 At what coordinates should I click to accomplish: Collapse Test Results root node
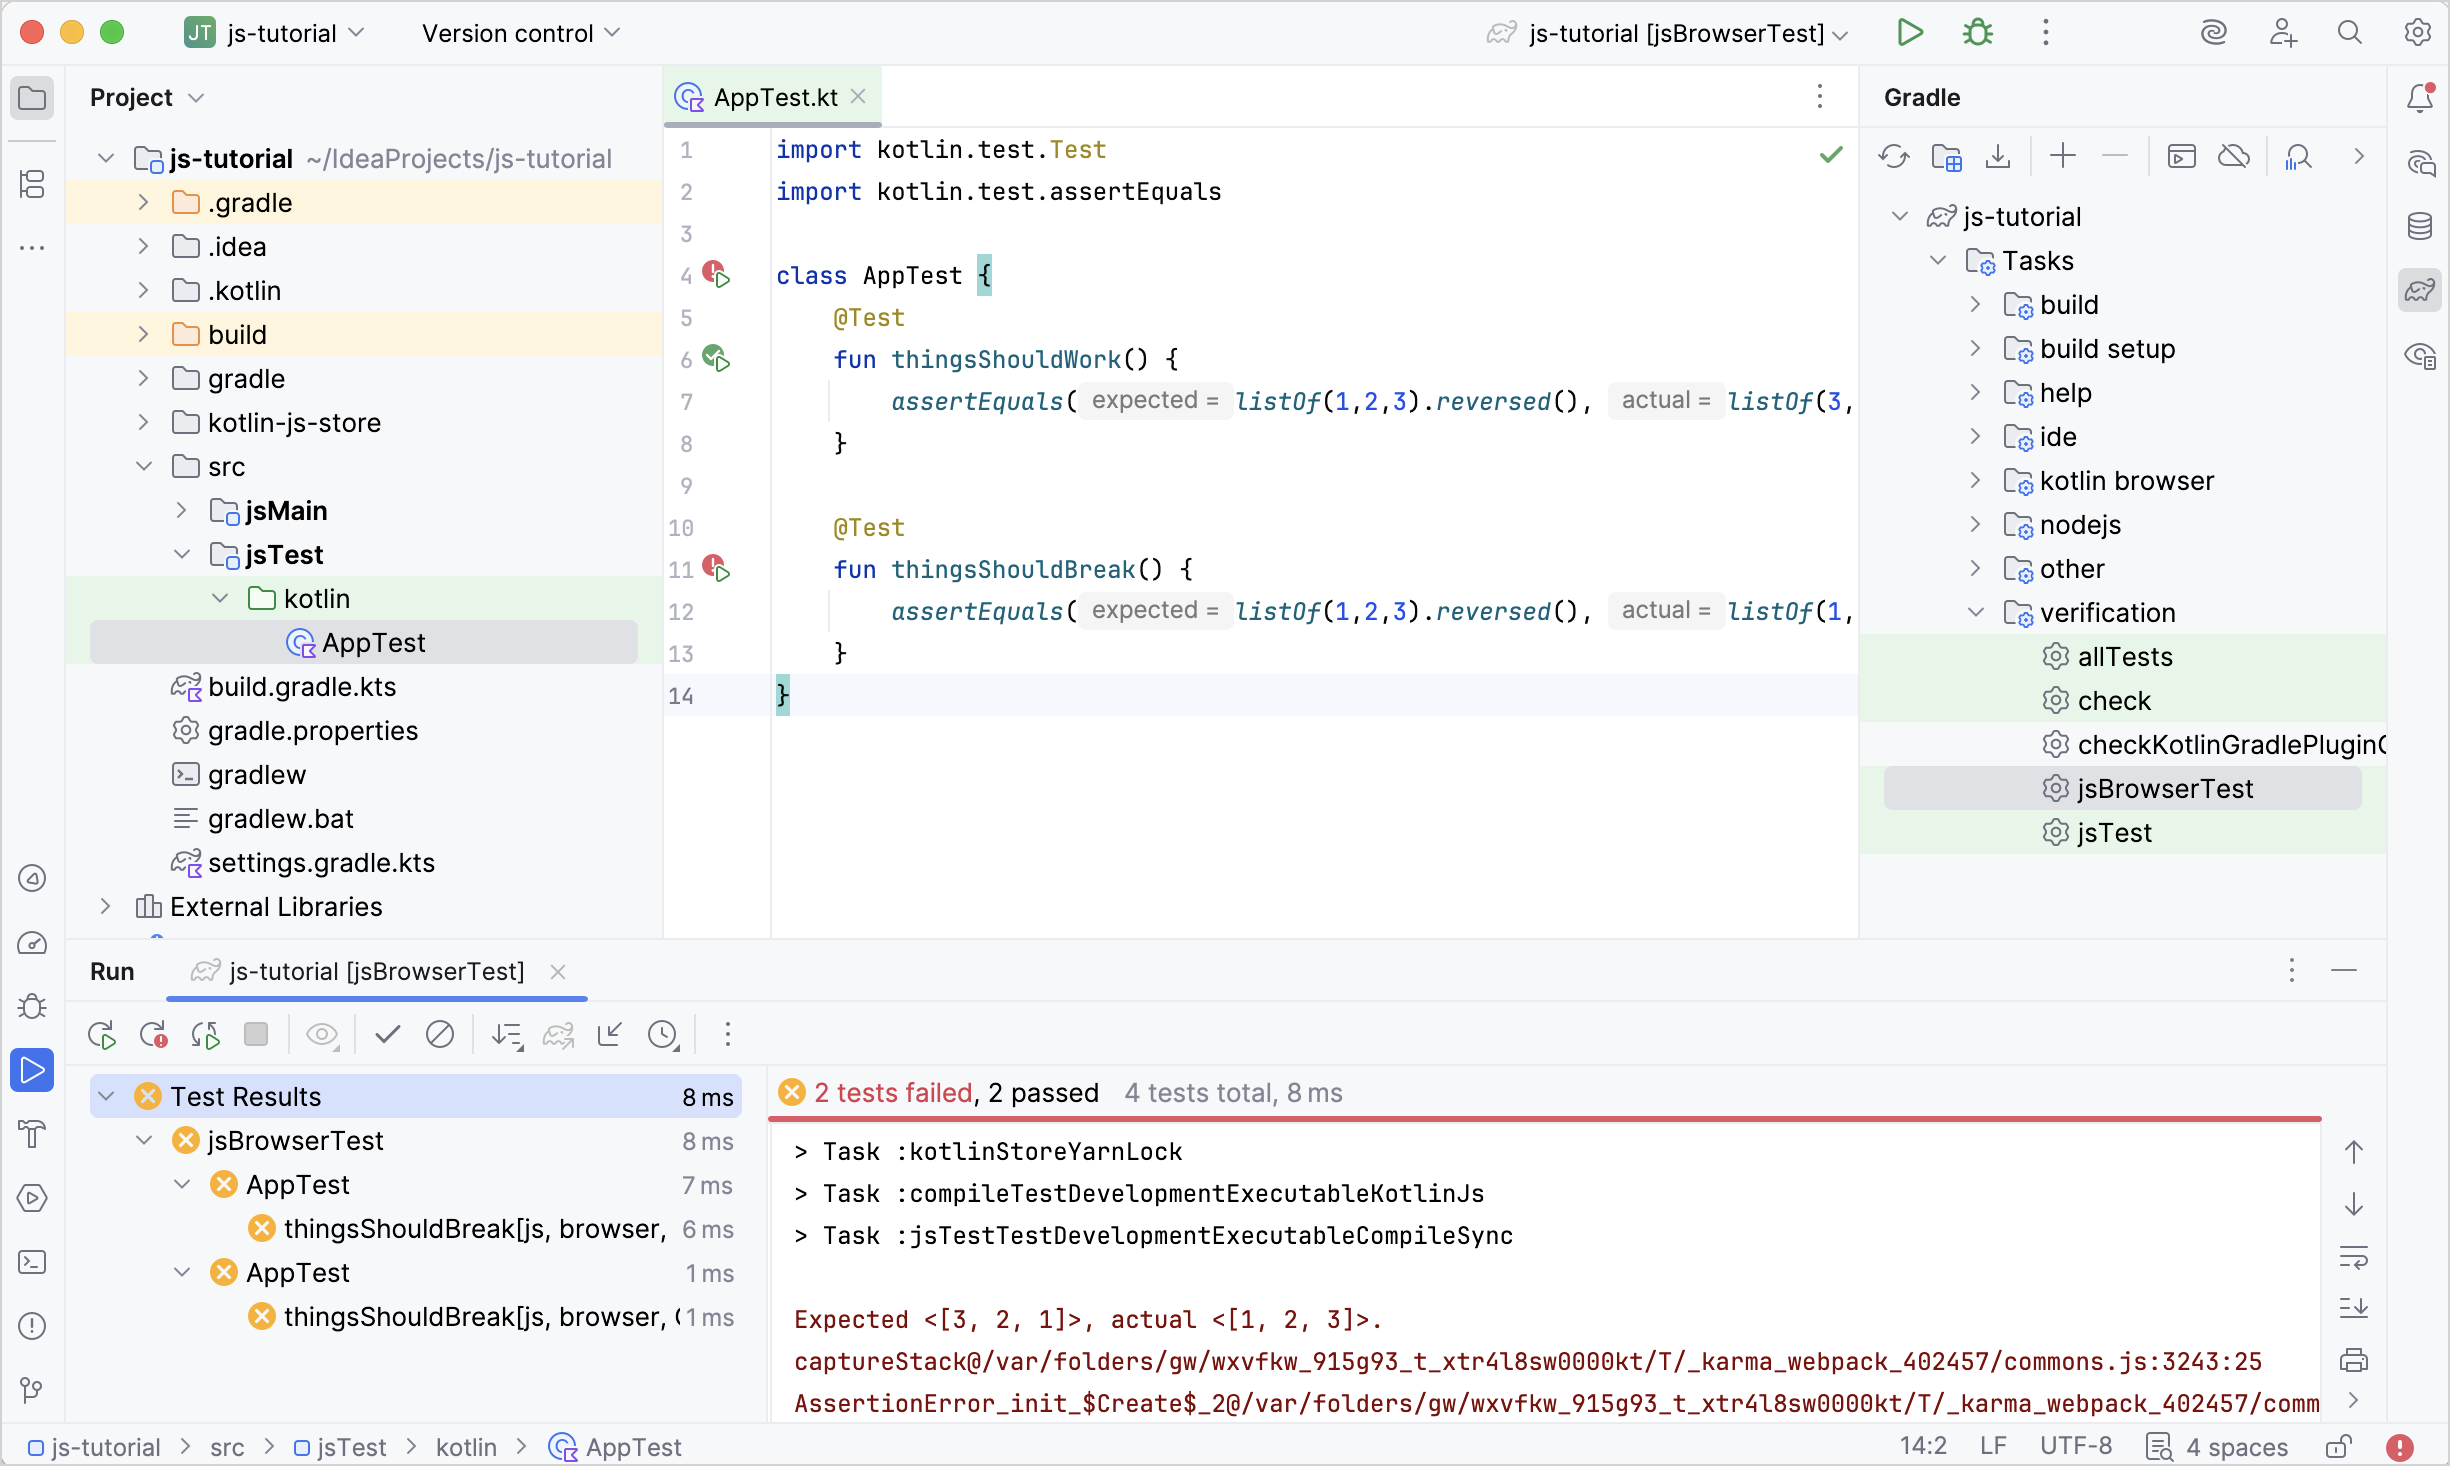point(106,1096)
